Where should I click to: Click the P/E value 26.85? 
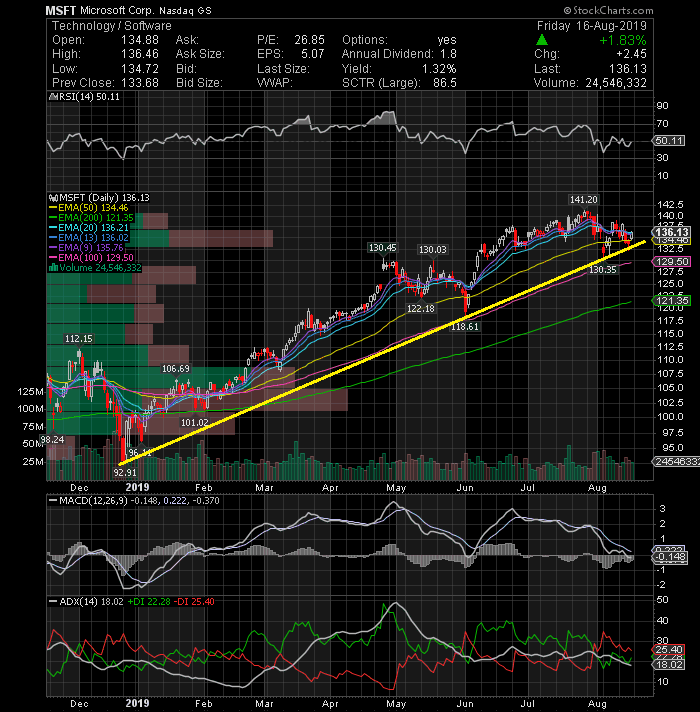[x=309, y=40]
